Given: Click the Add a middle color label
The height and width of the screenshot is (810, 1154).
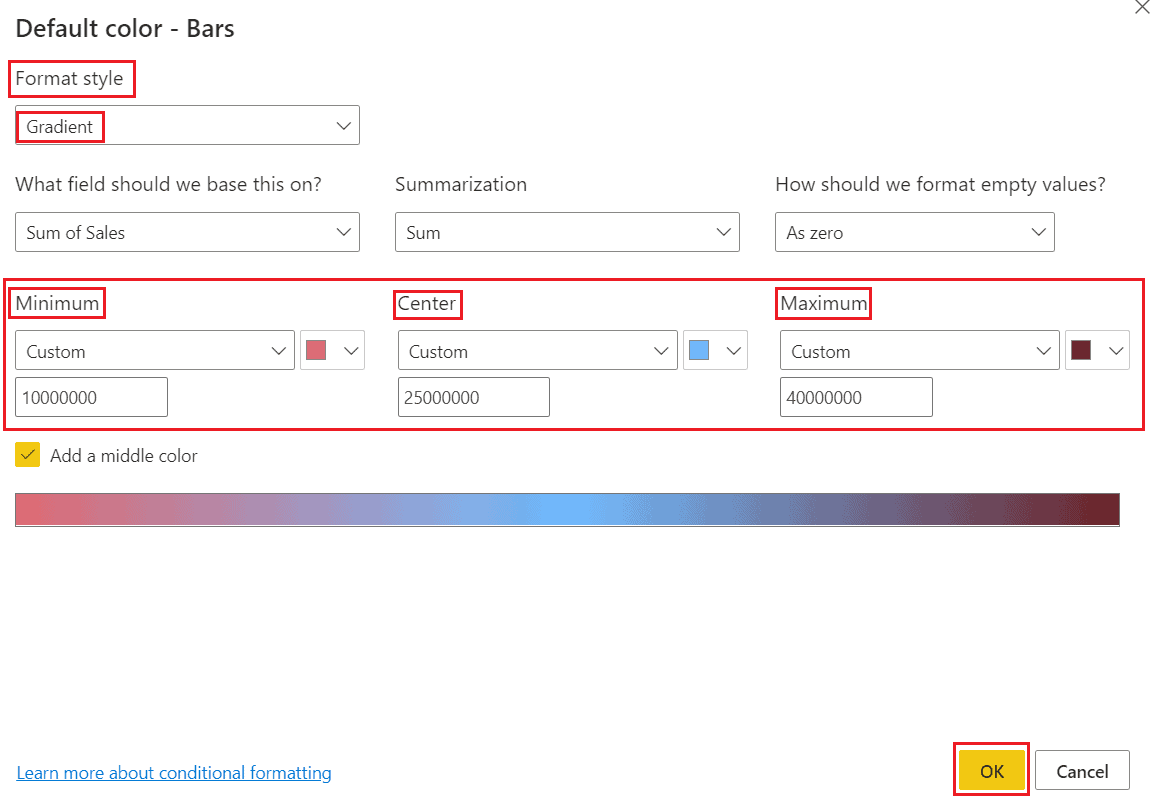Looking at the screenshot, I should (x=125, y=454).
